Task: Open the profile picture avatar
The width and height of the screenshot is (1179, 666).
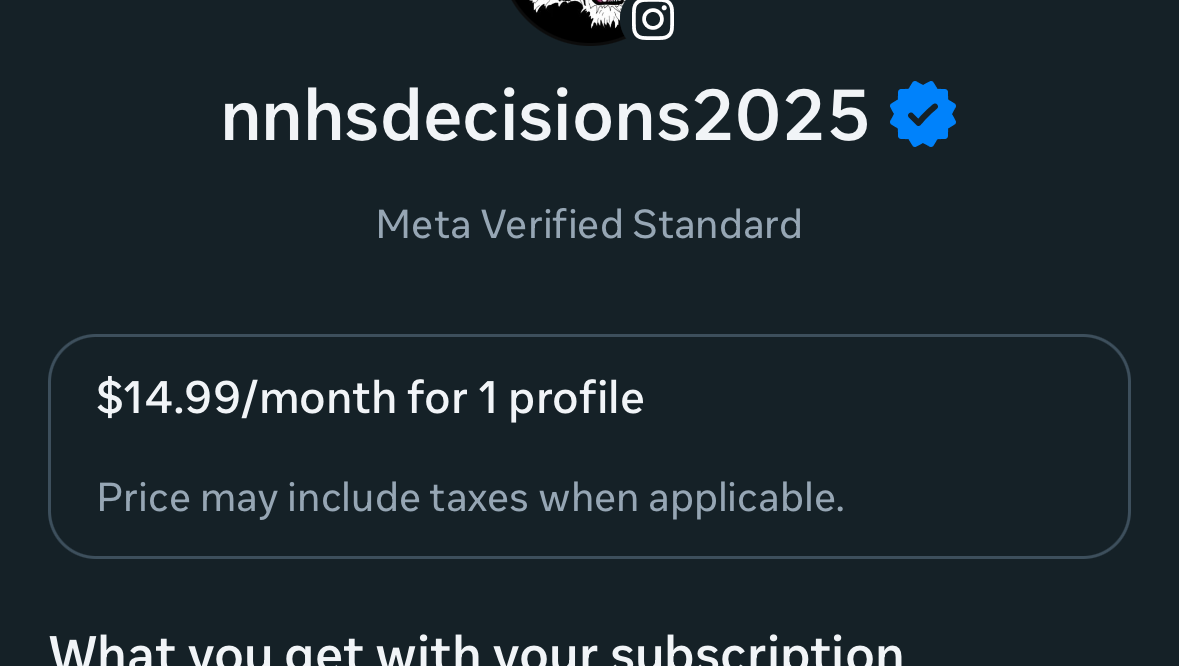Action: click(575, 17)
